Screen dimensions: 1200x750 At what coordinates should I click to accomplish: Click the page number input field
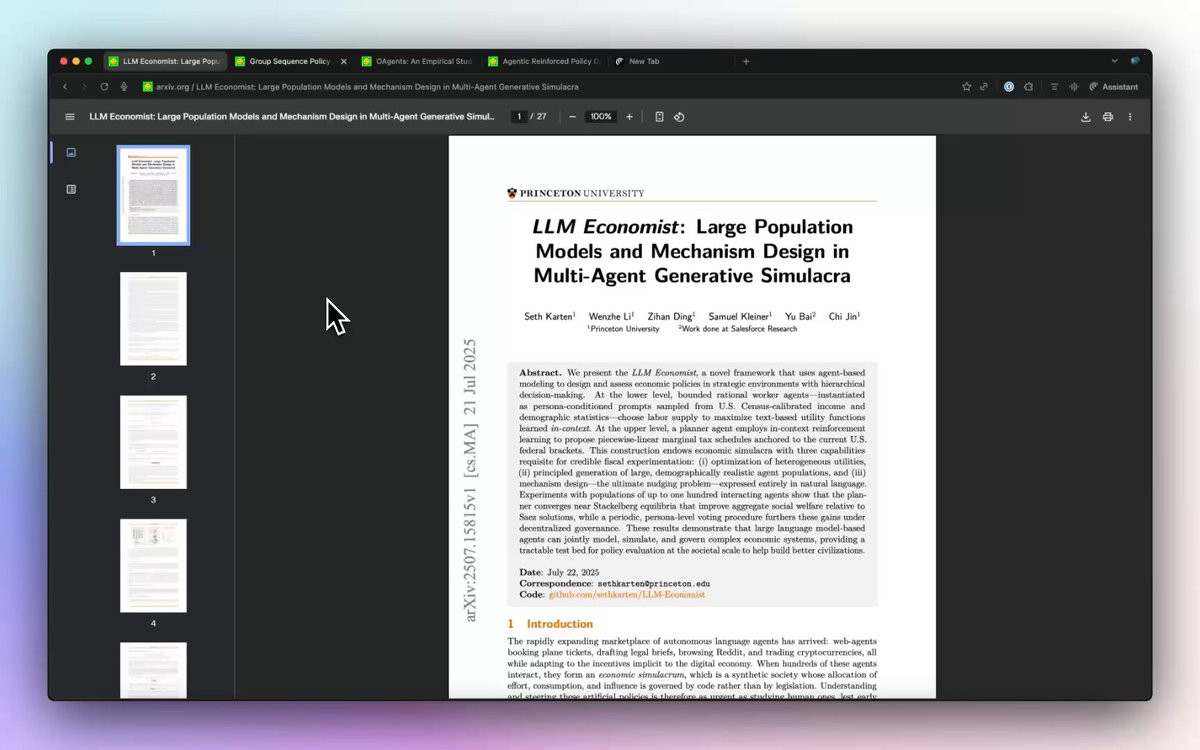point(518,117)
